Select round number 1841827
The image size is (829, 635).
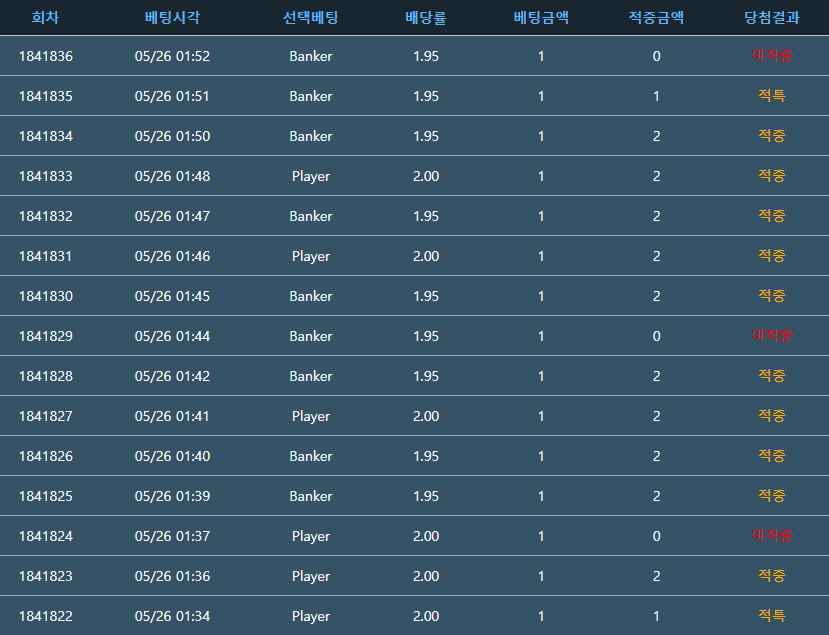[x=45, y=416]
